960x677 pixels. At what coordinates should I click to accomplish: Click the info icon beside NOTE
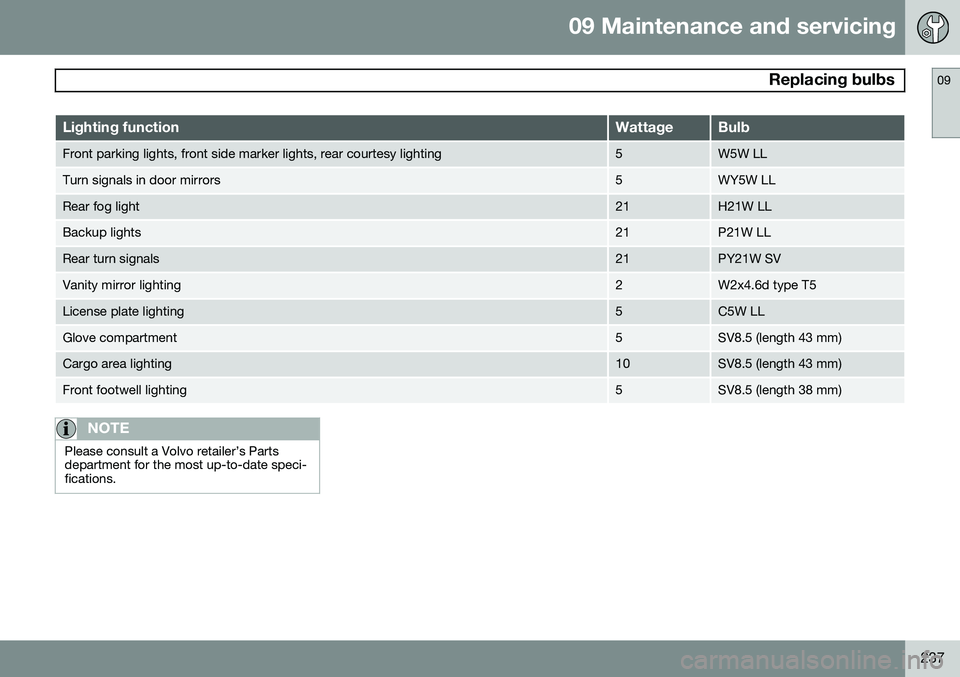(x=66, y=428)
